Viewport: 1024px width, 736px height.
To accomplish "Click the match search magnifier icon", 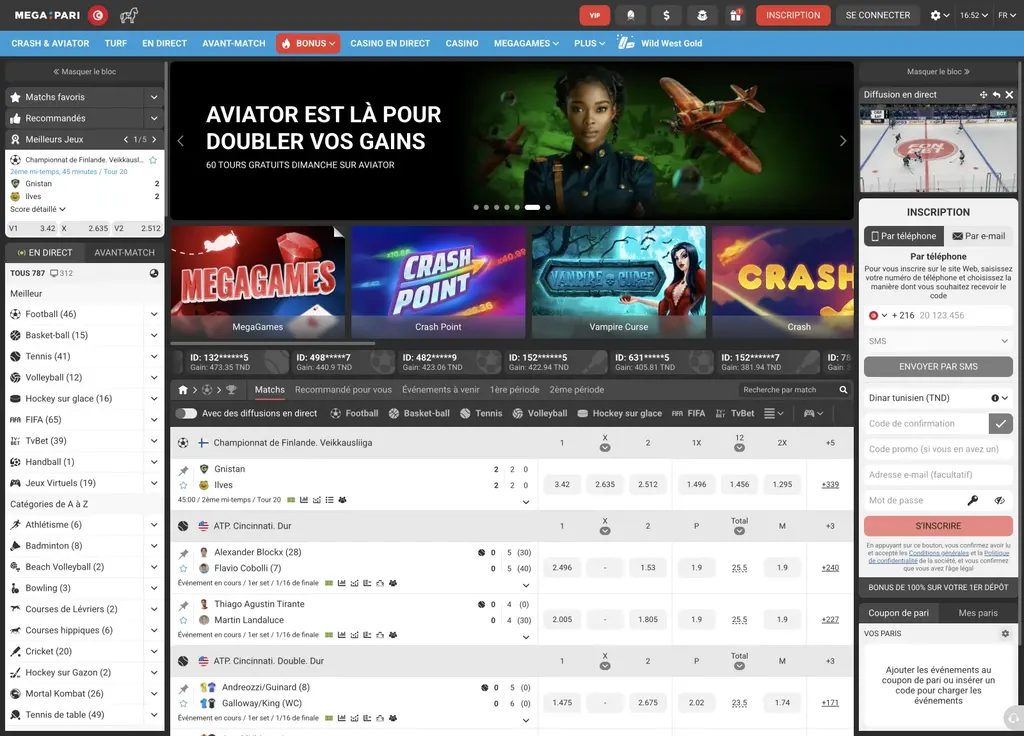I will tap(843, 390).
